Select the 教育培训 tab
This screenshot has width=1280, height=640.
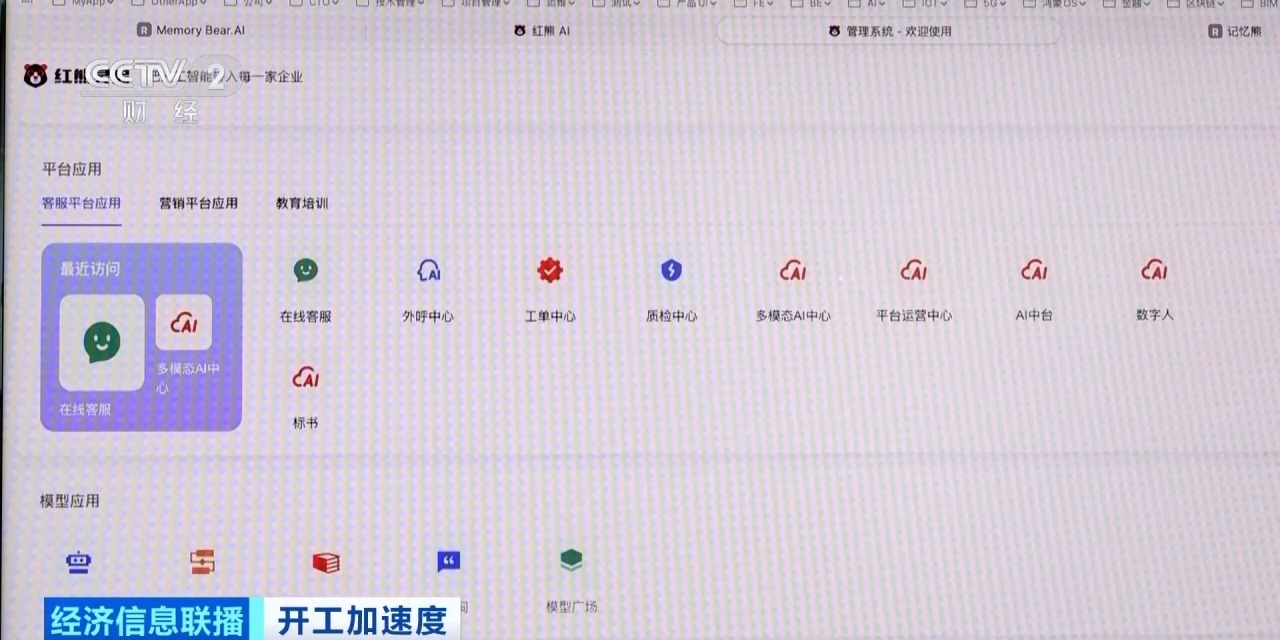tap(302, 203)
